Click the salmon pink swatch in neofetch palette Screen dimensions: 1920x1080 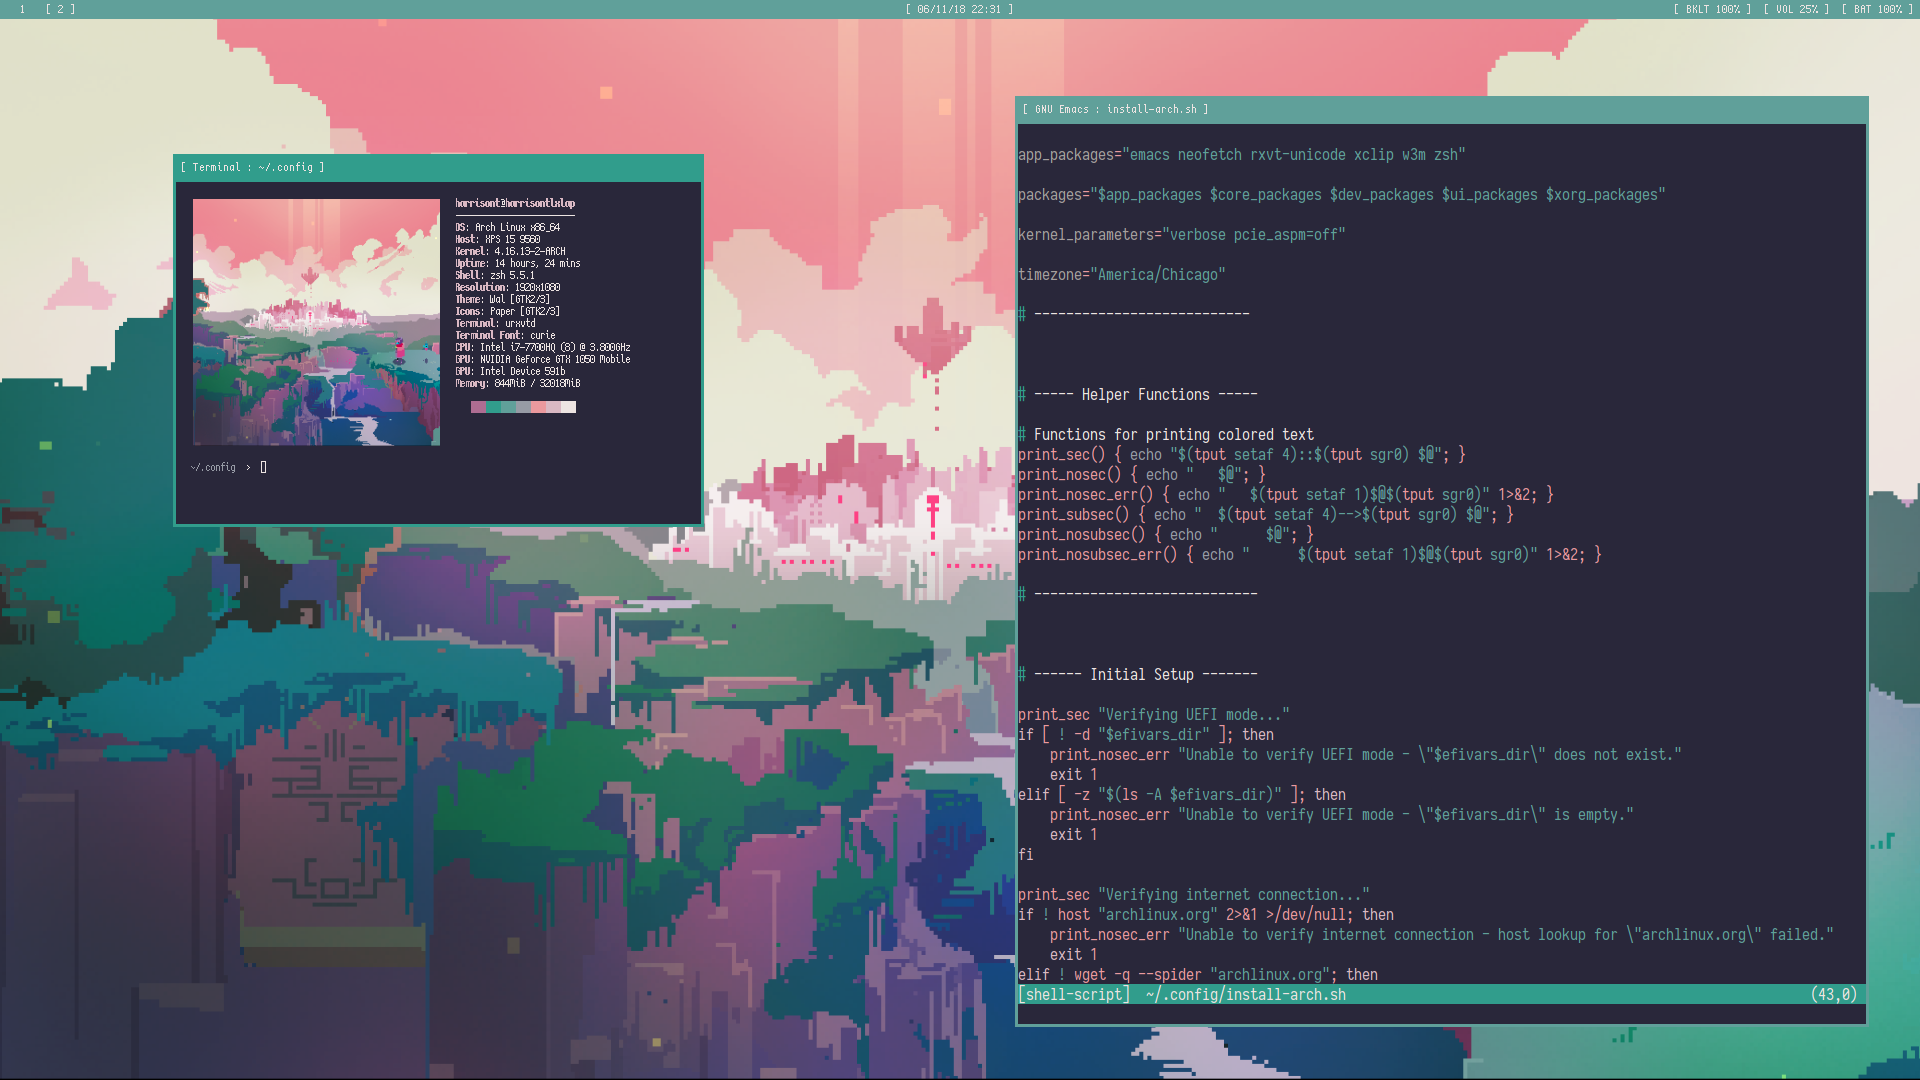point(538,407)
